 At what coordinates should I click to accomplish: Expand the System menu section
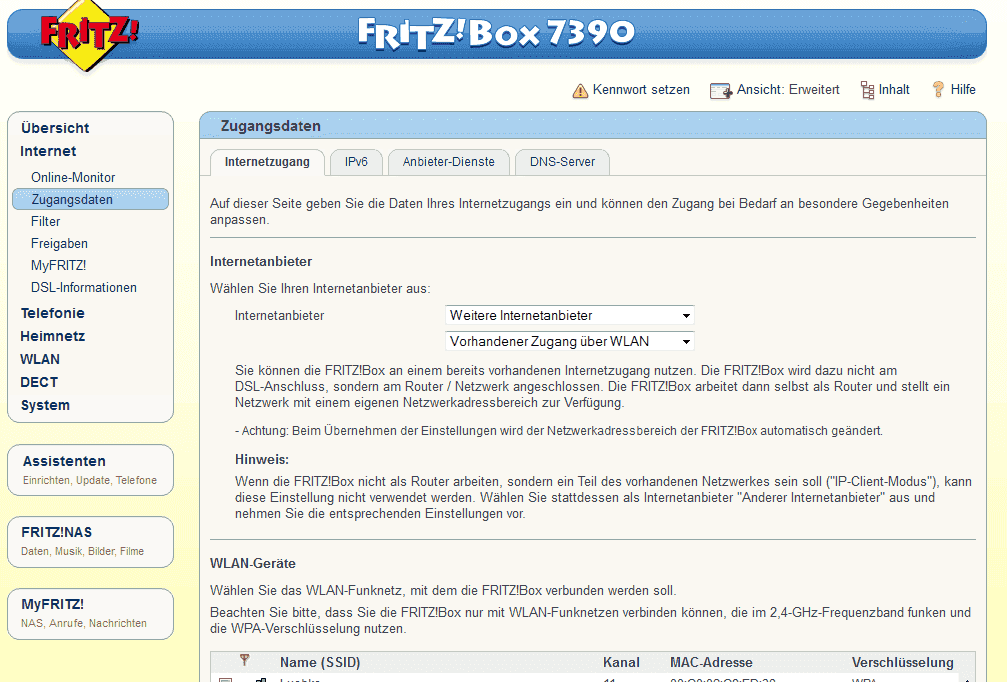[x=45, y=405]
